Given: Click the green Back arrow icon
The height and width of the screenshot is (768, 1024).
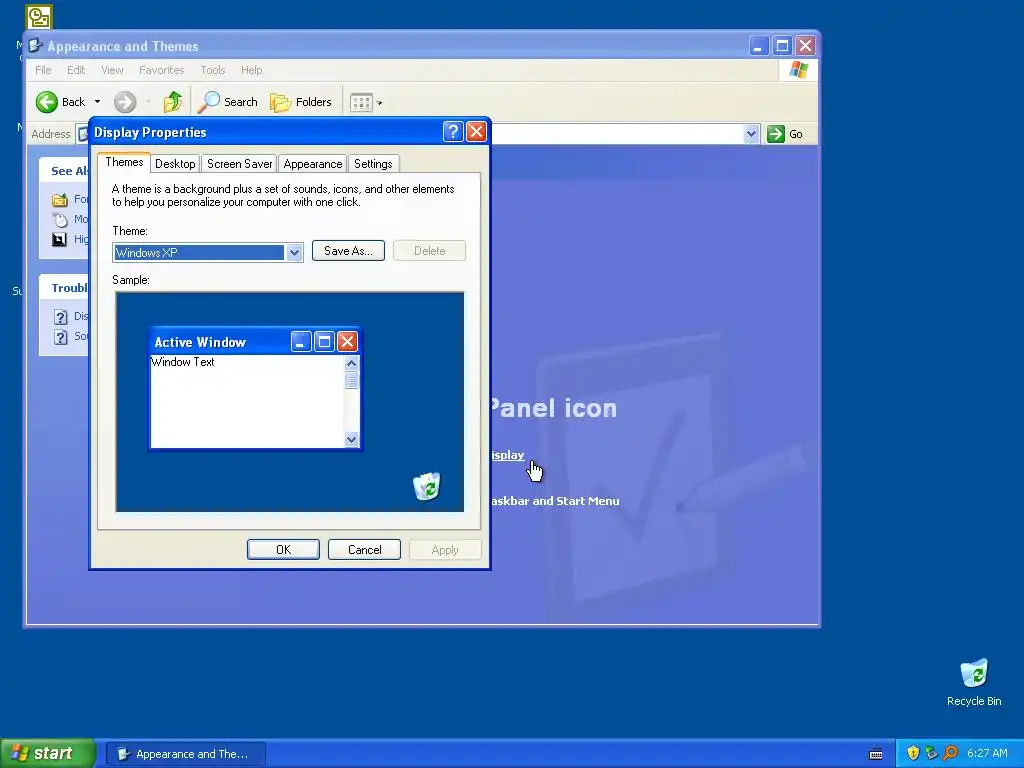Looking at the screenshot, I should point(47,102).
